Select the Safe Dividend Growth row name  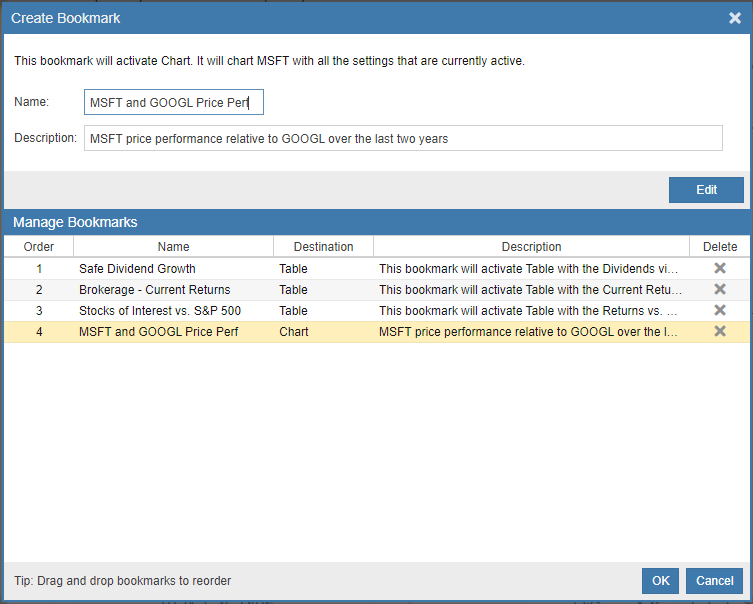[137, 268]
